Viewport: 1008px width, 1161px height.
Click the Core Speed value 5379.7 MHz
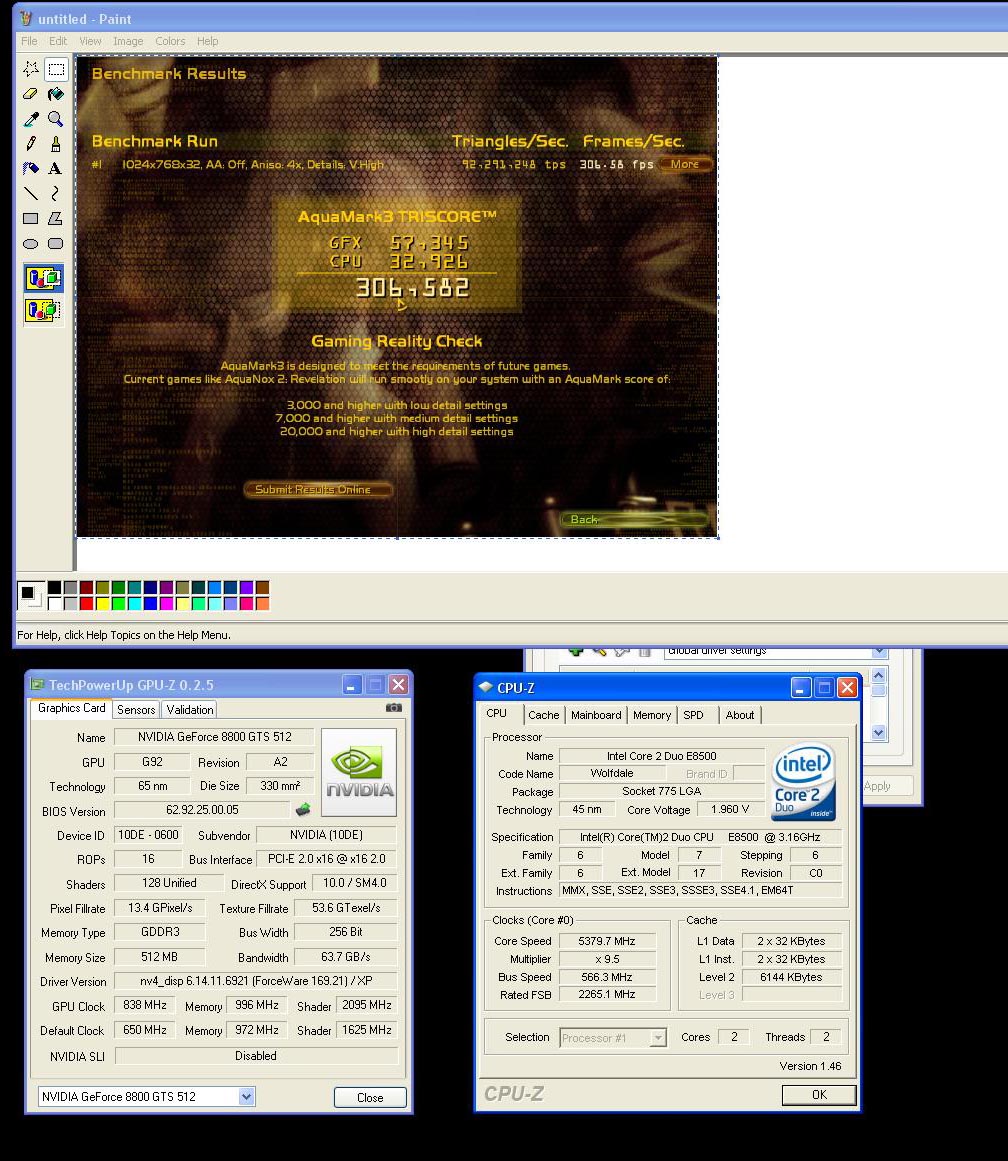(607, 941)
